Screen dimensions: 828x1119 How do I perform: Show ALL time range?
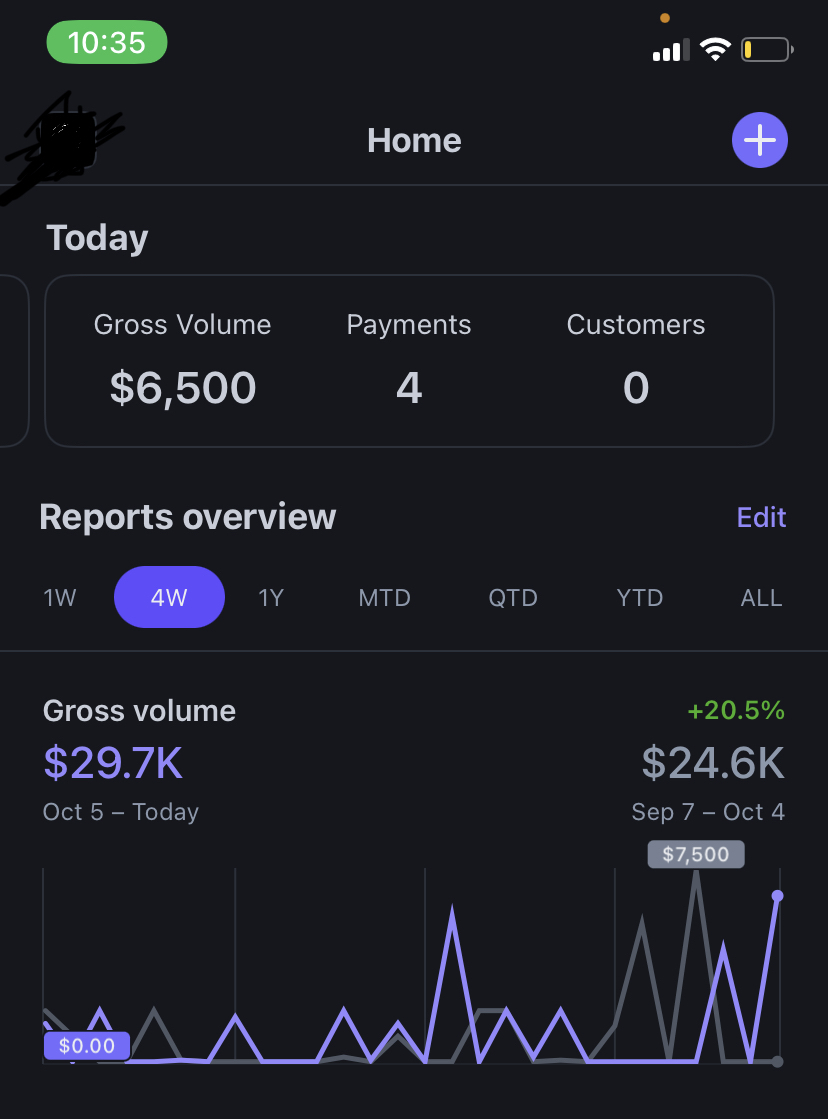(x=762, y=597)
